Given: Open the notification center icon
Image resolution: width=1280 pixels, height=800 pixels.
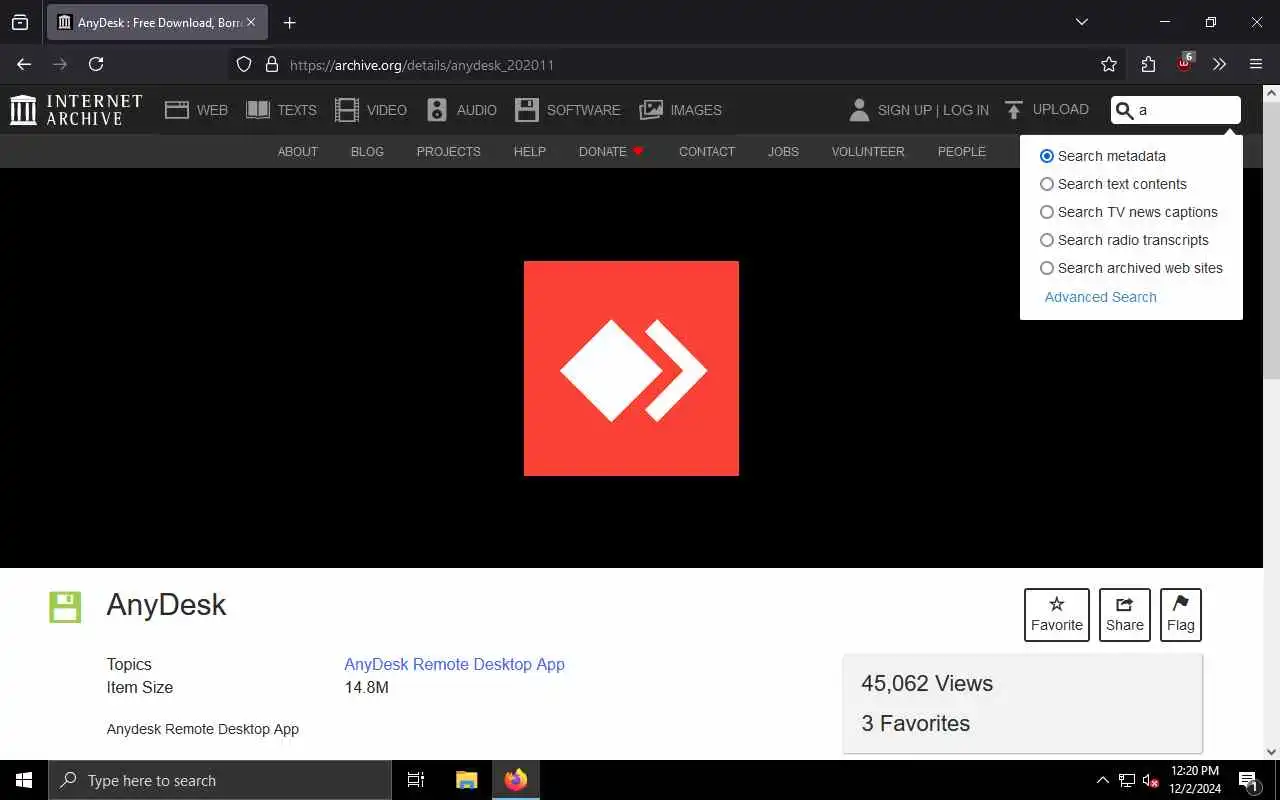Looking at the screenshot, I should [x=1248, y=780].
